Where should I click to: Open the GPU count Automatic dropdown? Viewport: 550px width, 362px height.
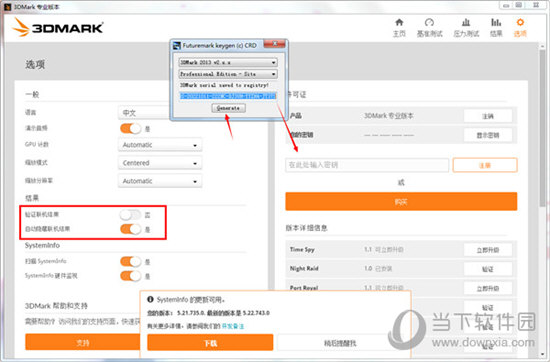click(160, 145)
